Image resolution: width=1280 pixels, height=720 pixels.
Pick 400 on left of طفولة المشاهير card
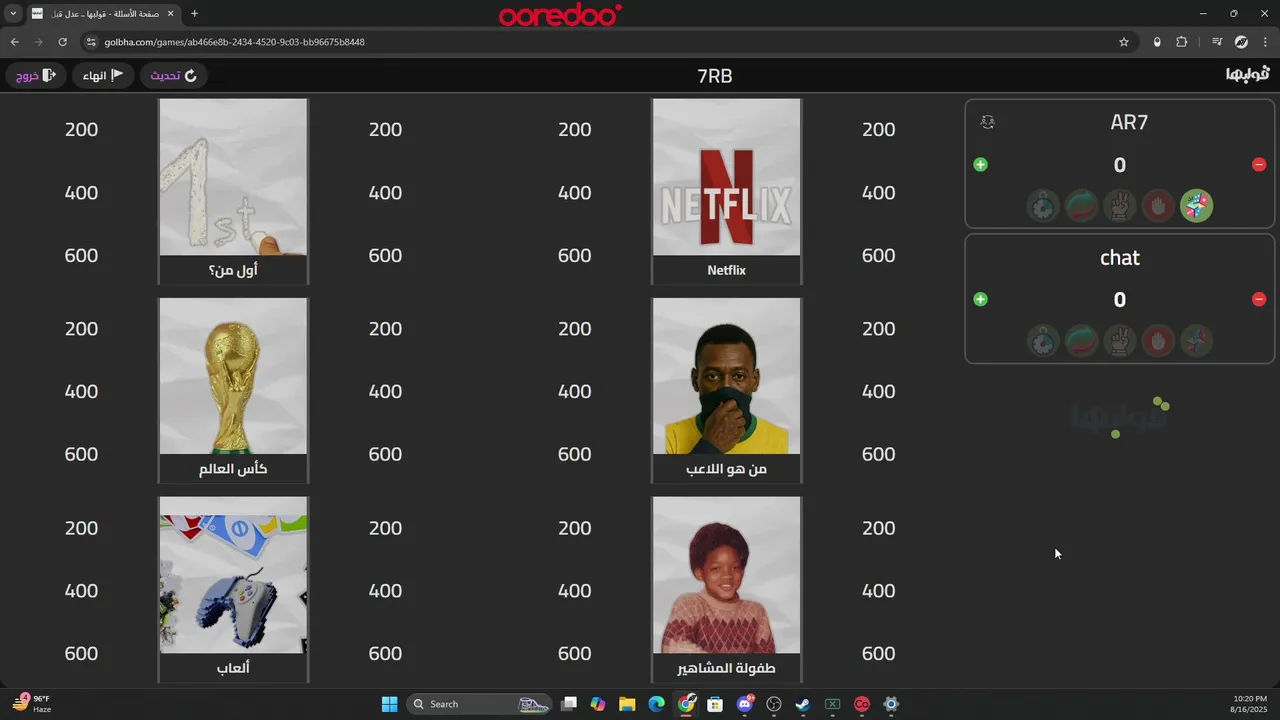pos(574,590)
